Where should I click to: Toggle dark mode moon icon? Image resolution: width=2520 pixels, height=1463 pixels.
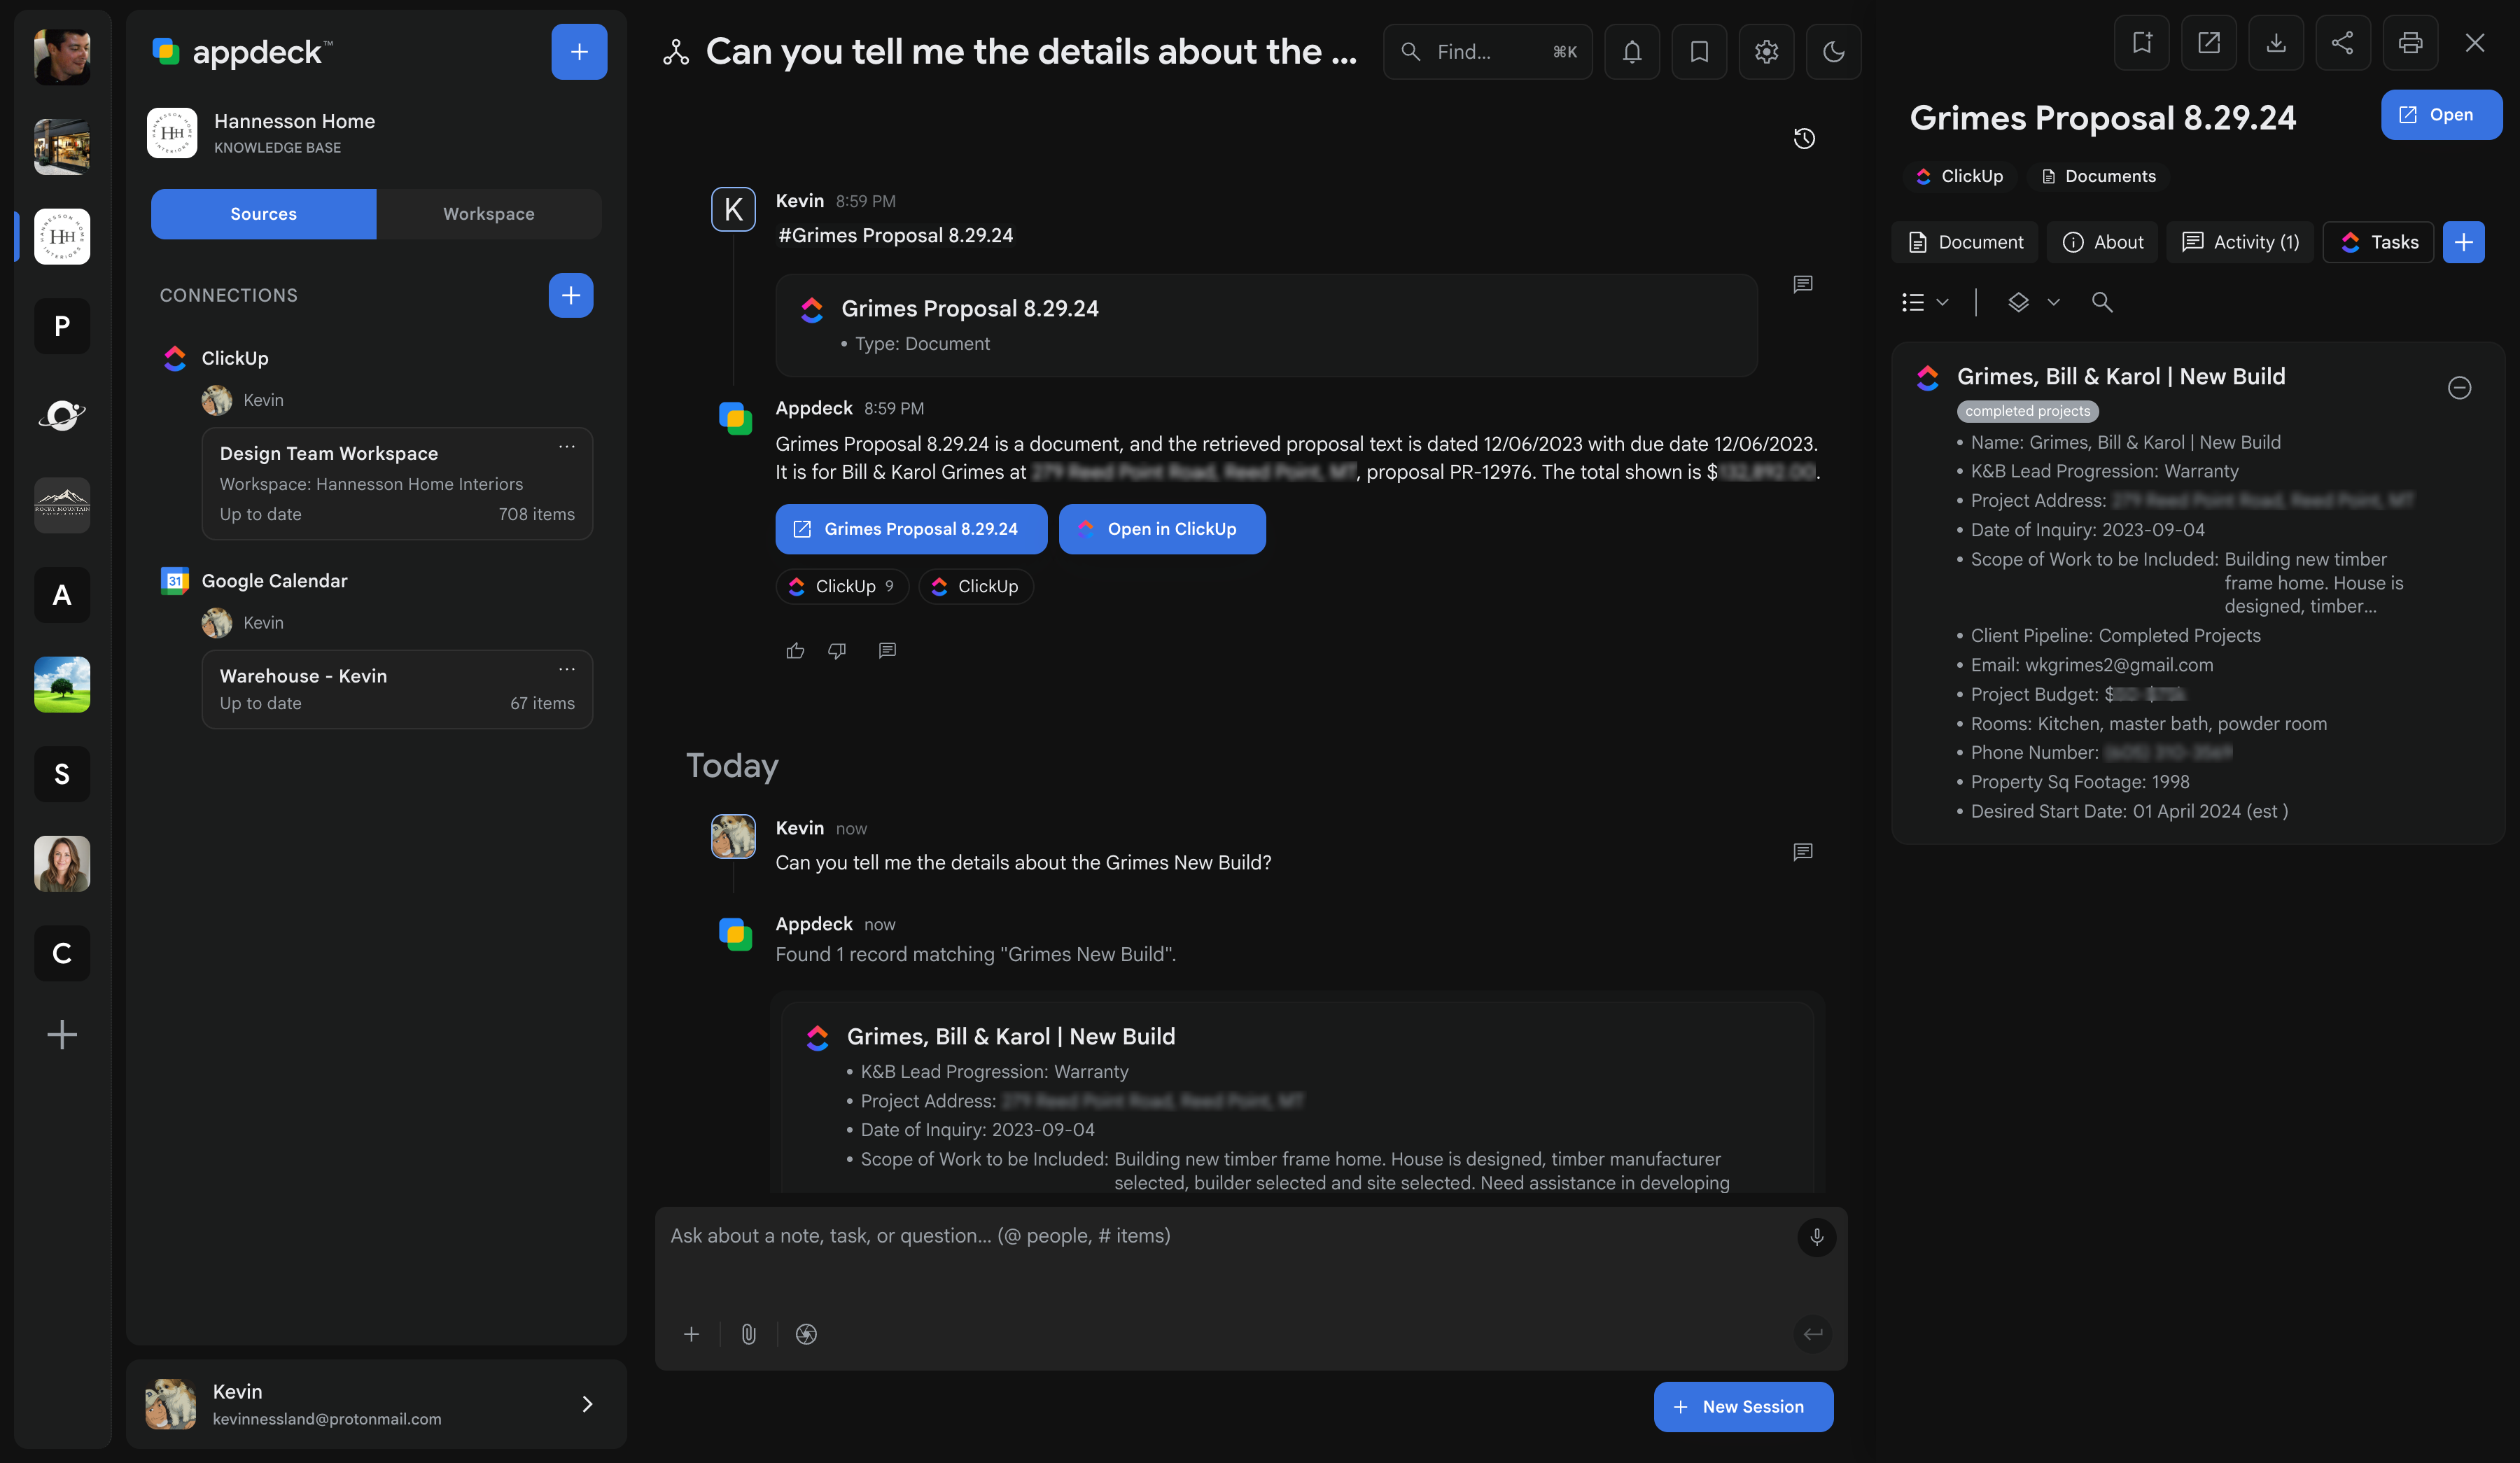point(1834,51)
